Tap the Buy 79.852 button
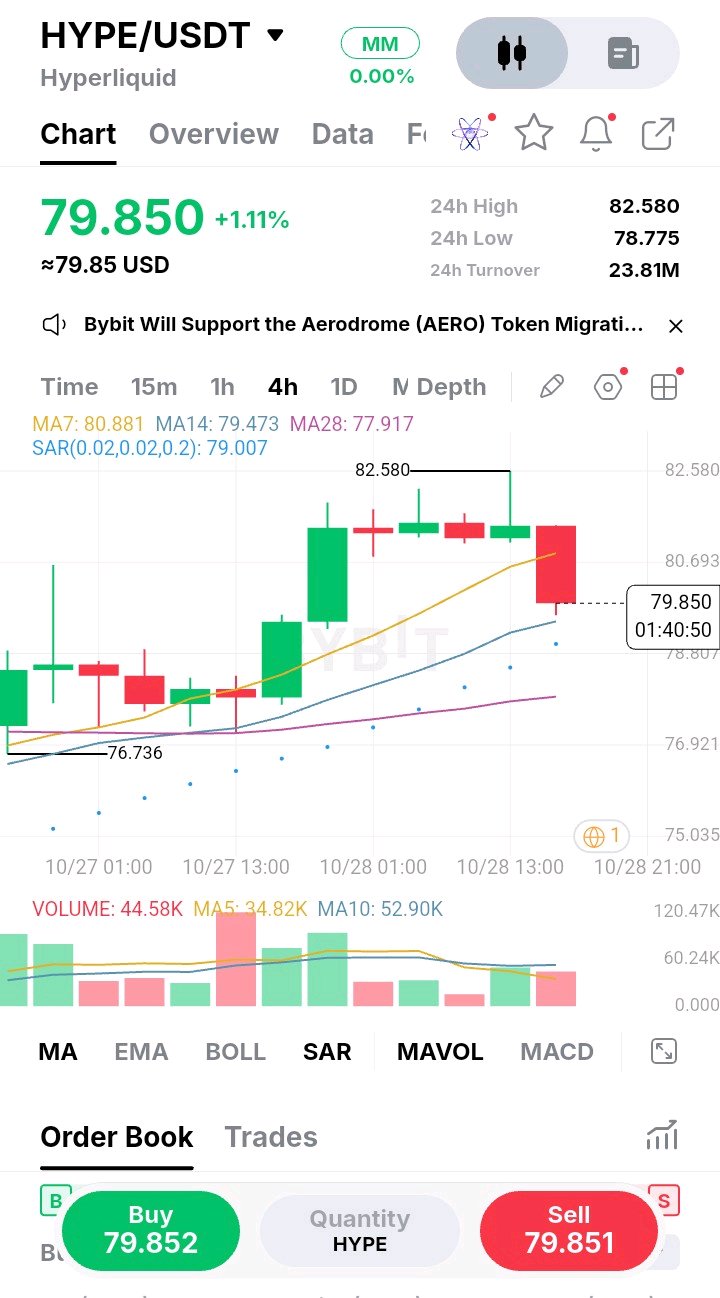The image size is (720, 1298). coord(151,1229)
